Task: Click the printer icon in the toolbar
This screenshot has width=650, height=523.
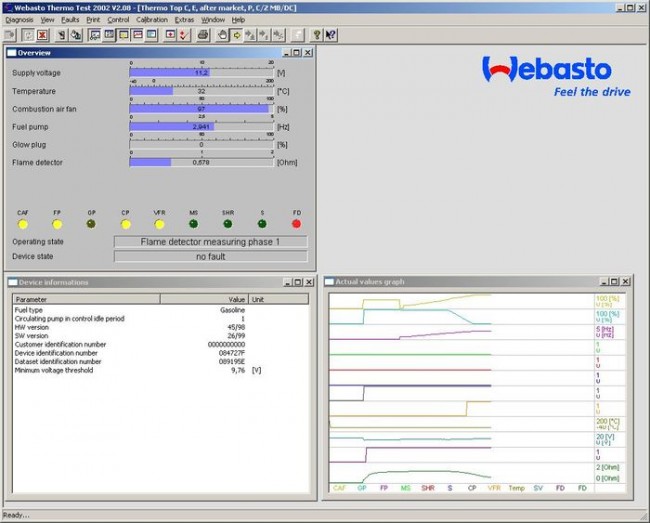Action: (x=203, y=35)
